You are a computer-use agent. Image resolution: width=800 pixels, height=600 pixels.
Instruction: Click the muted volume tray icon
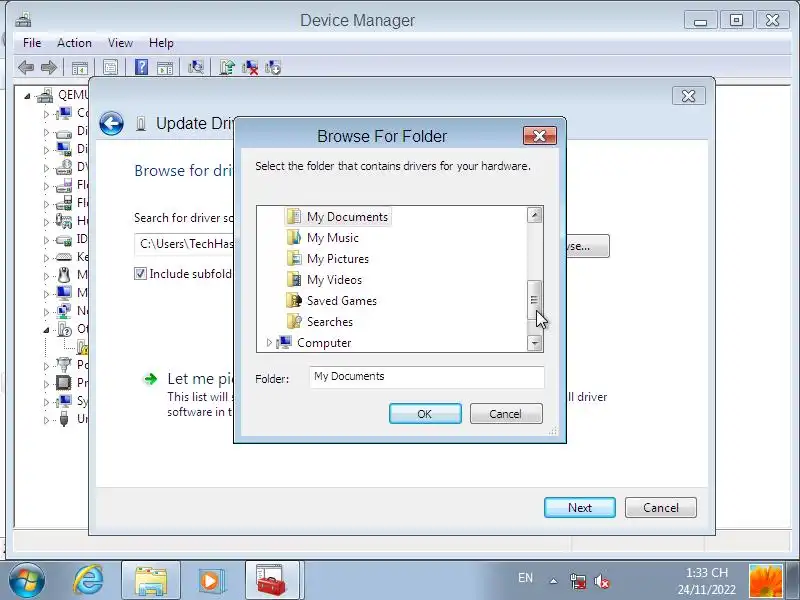tap(602, 581)
